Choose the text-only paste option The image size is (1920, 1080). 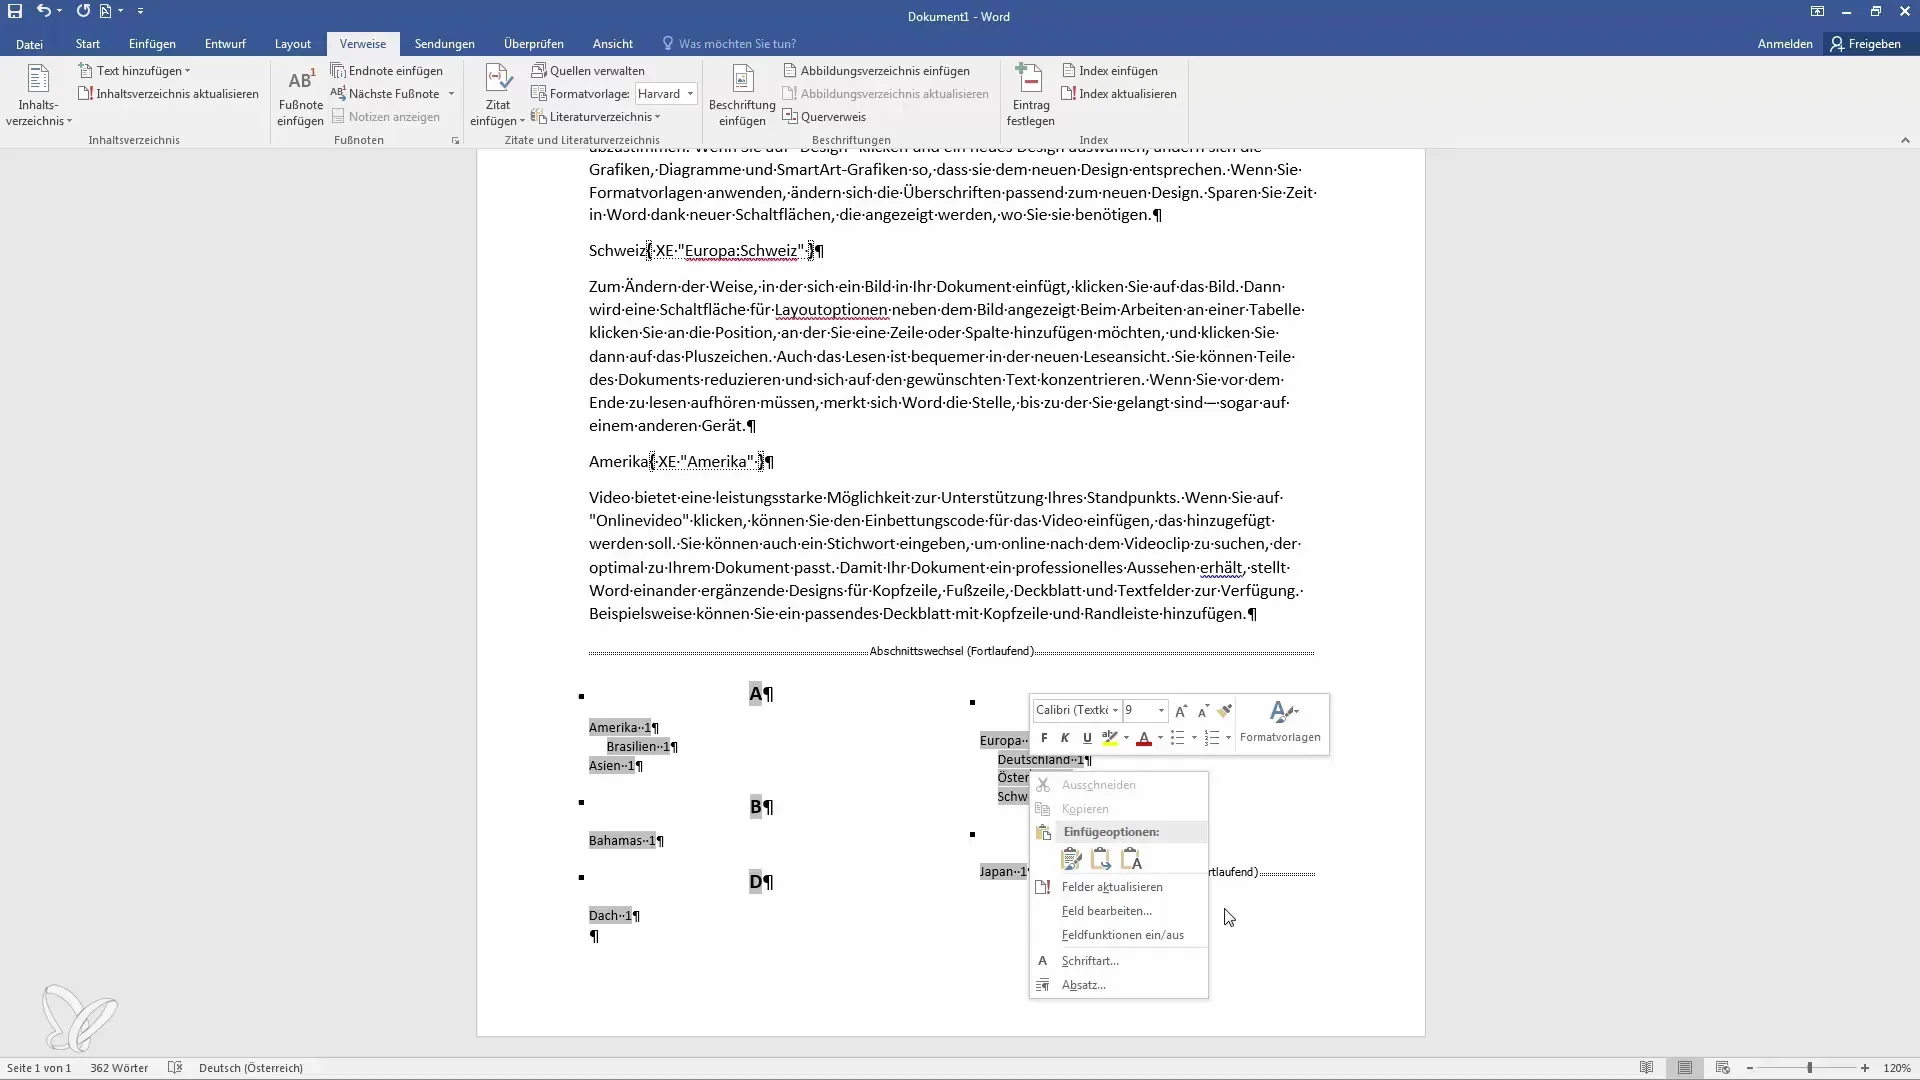tap(1131, 859)
